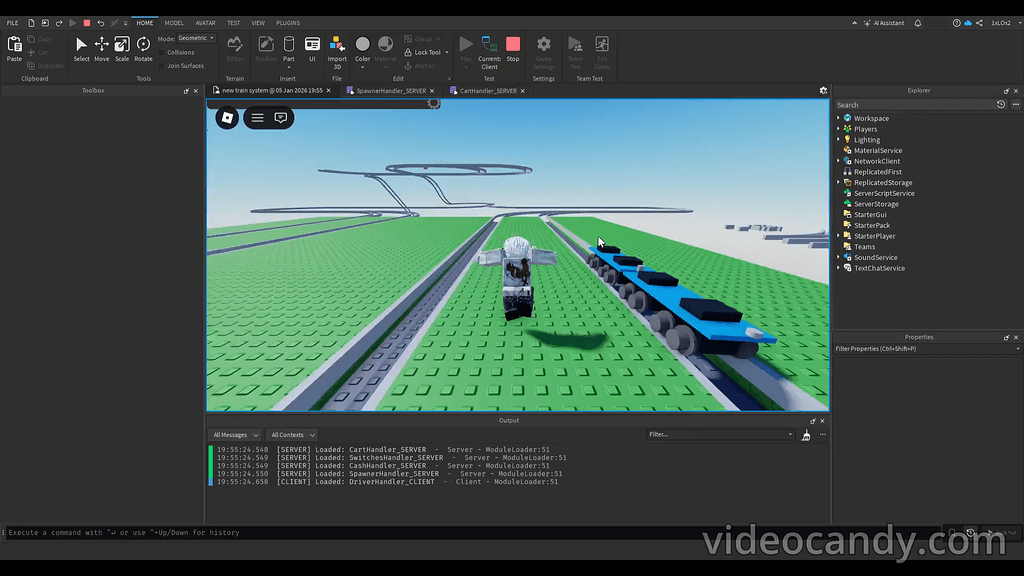Switch to the VIEW ribbon tab

(258, 23)
